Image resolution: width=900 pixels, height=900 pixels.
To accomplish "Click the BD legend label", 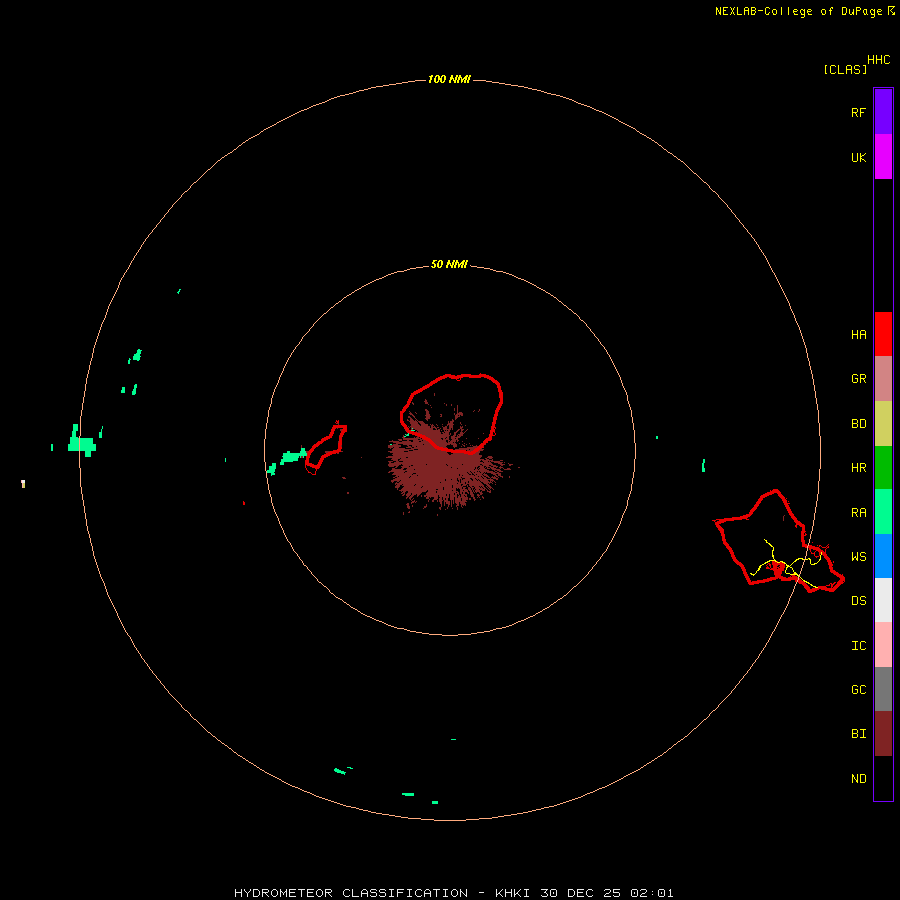I will [x=858, y=424].
